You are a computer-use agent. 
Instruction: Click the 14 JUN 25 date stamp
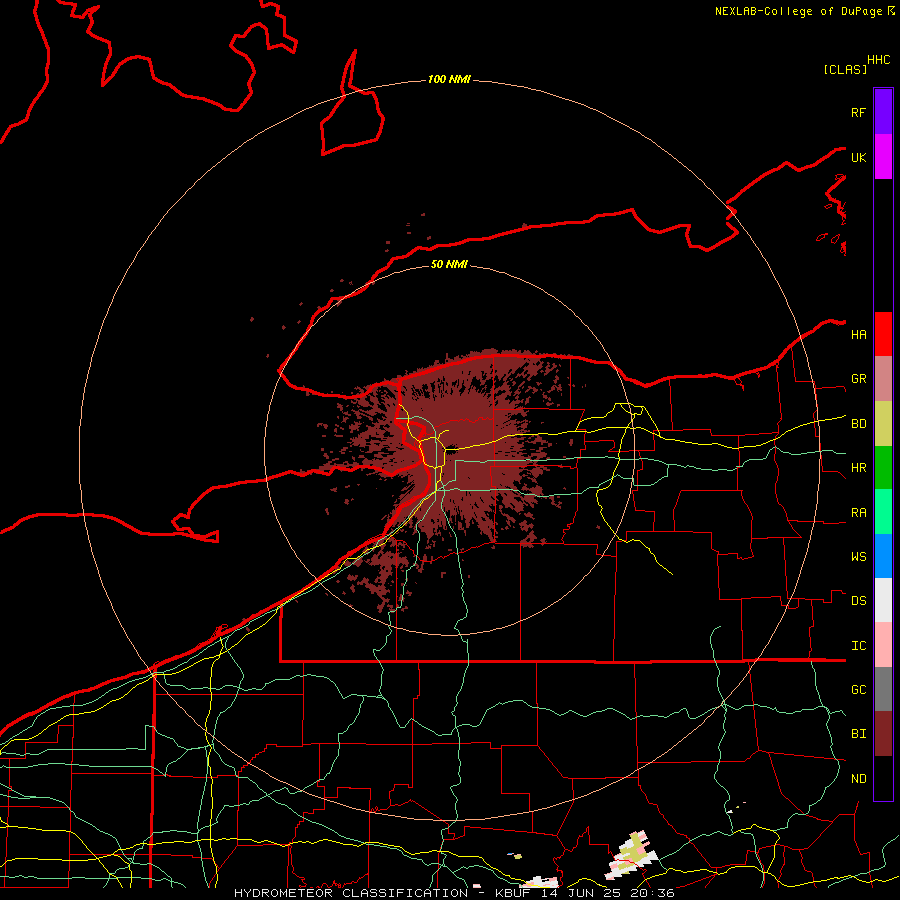(581, 893)
